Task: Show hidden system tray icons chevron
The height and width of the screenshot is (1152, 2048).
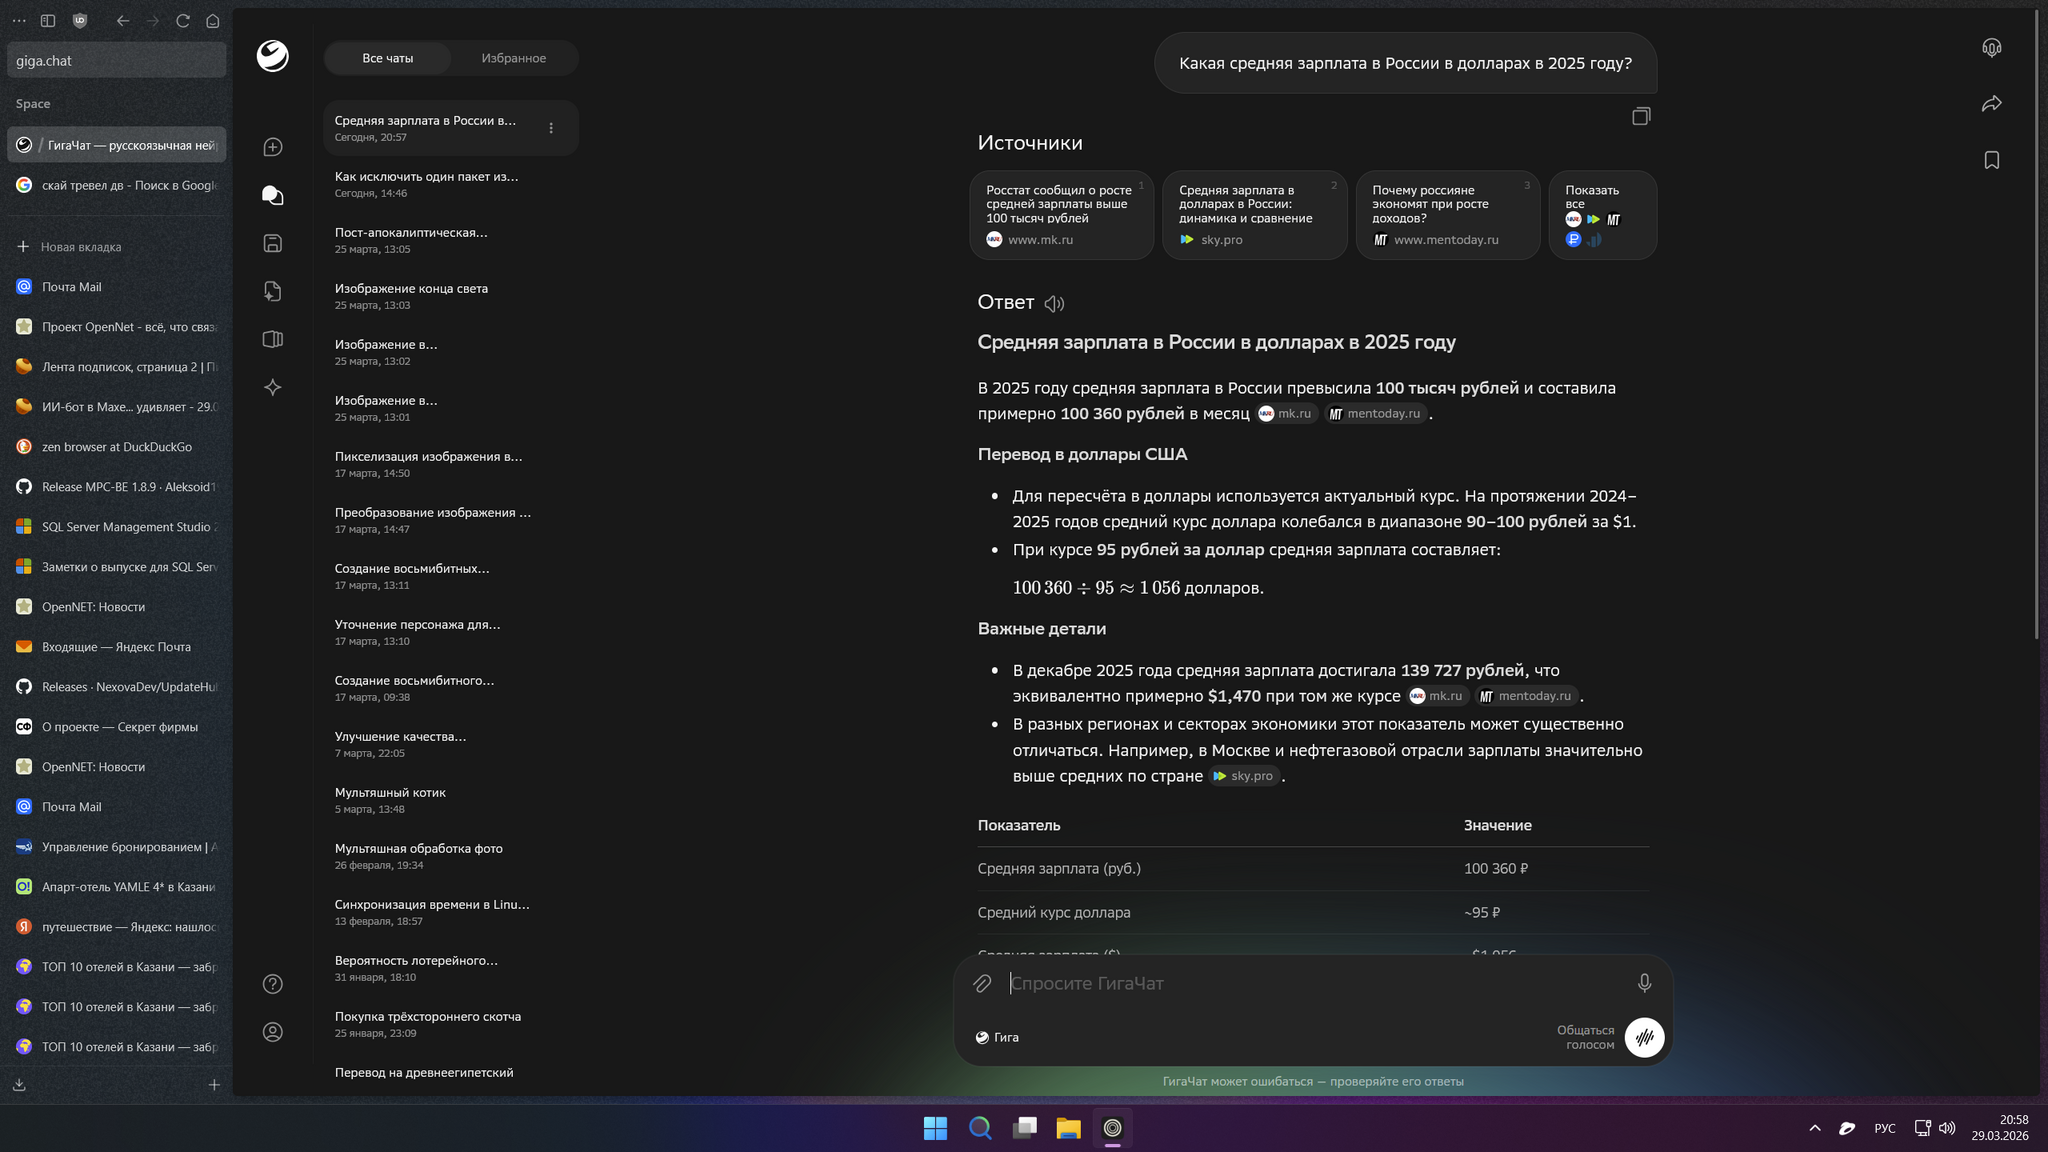Action: click(1815, 1128)
